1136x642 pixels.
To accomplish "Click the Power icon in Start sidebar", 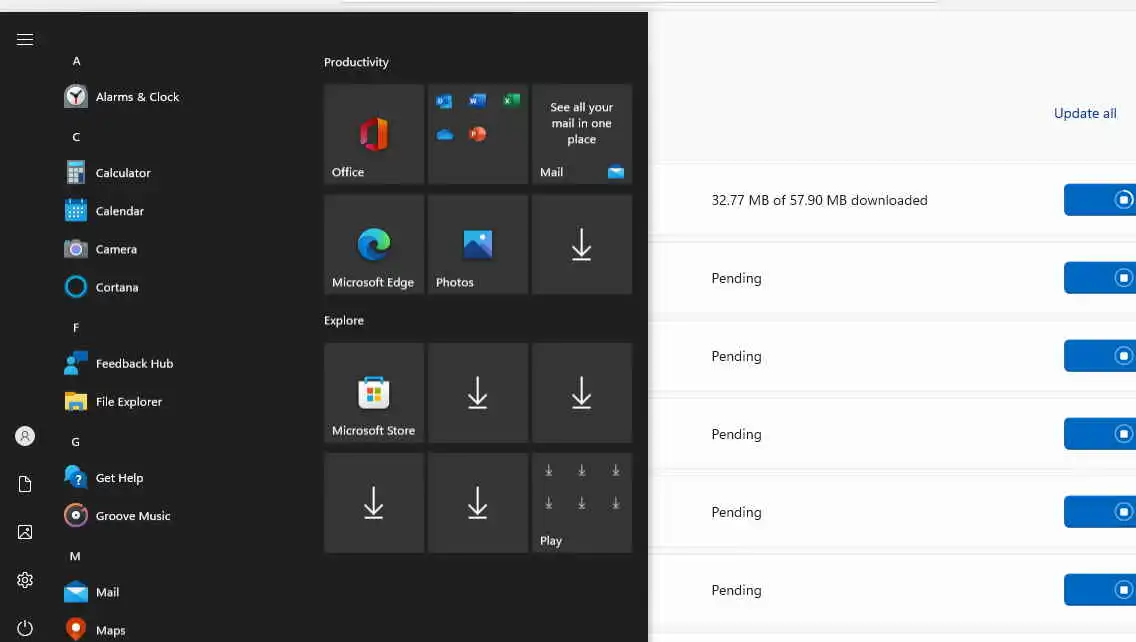I will (25, 628).
